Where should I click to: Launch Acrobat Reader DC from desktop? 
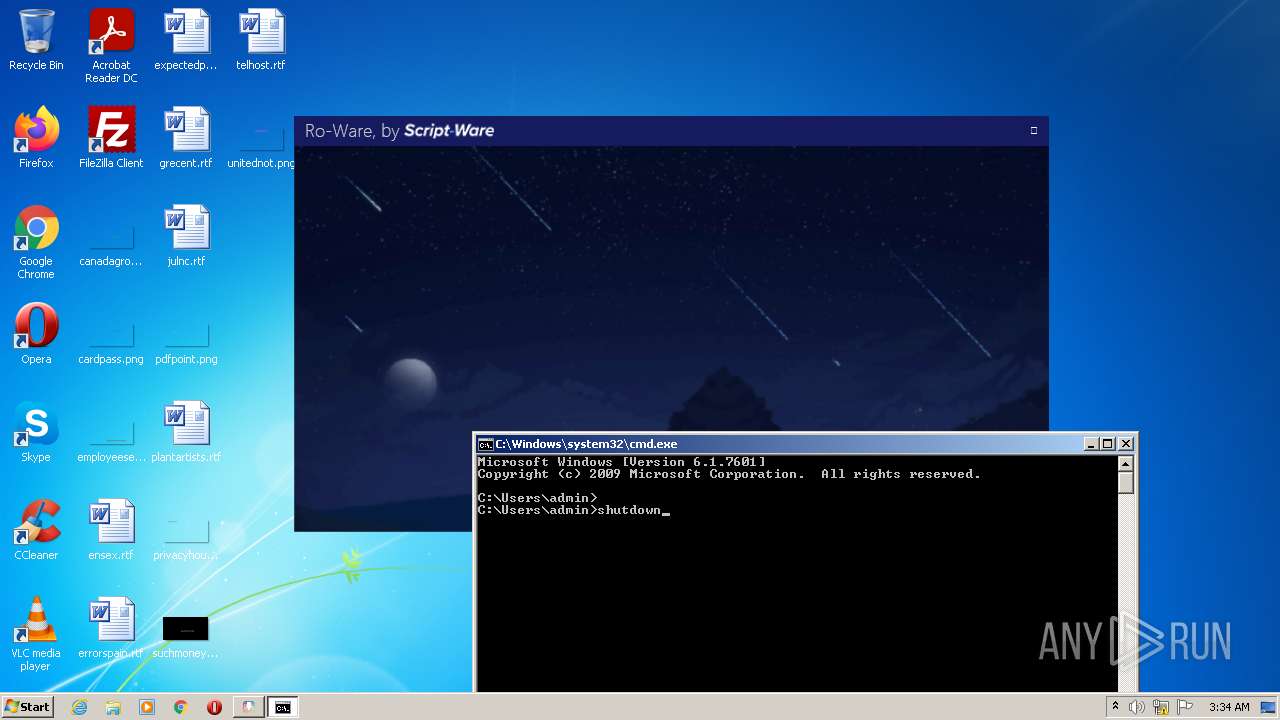[x=111, y=46]
